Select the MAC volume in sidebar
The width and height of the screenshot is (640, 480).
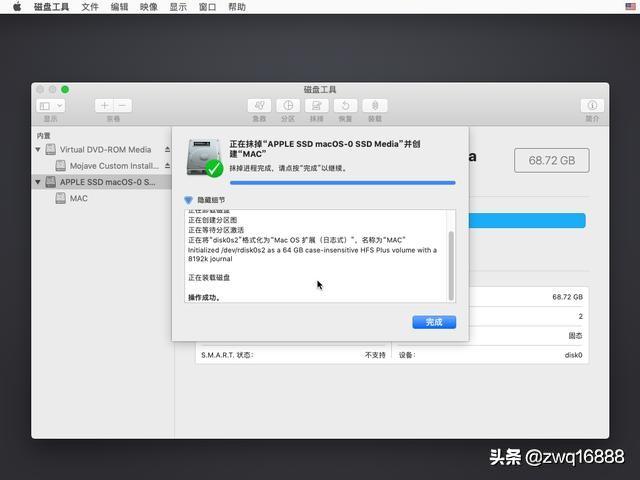(x=79, y=198)
